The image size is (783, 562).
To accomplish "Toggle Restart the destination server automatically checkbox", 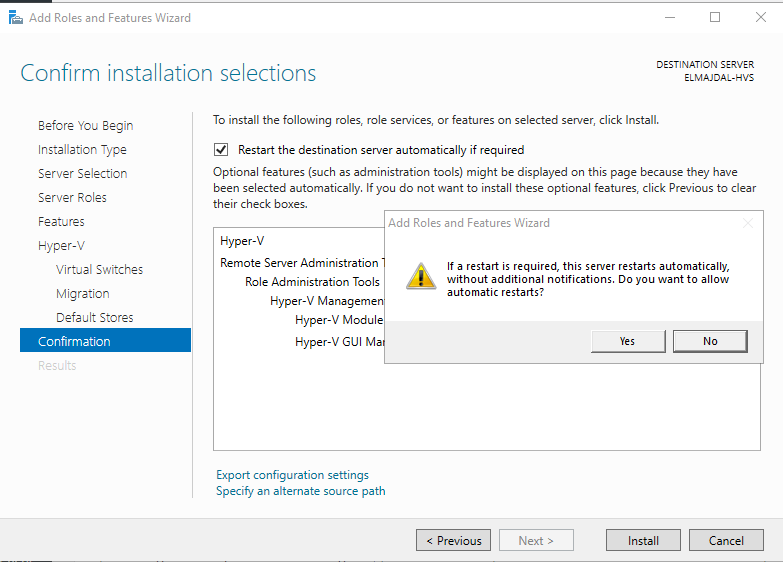I will 221,150.
